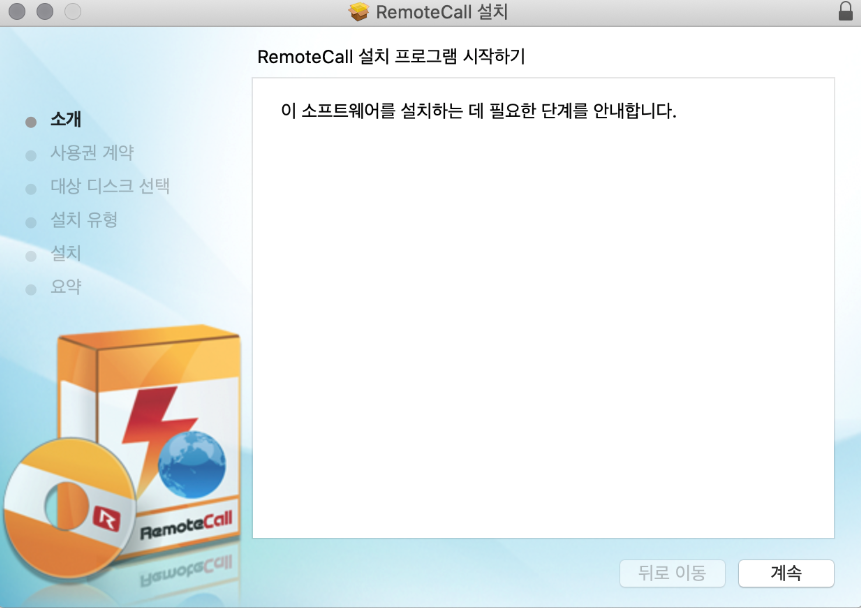Select the 사용권 계약 step
This screenshot has width=861, height=608.
[92, 153]
